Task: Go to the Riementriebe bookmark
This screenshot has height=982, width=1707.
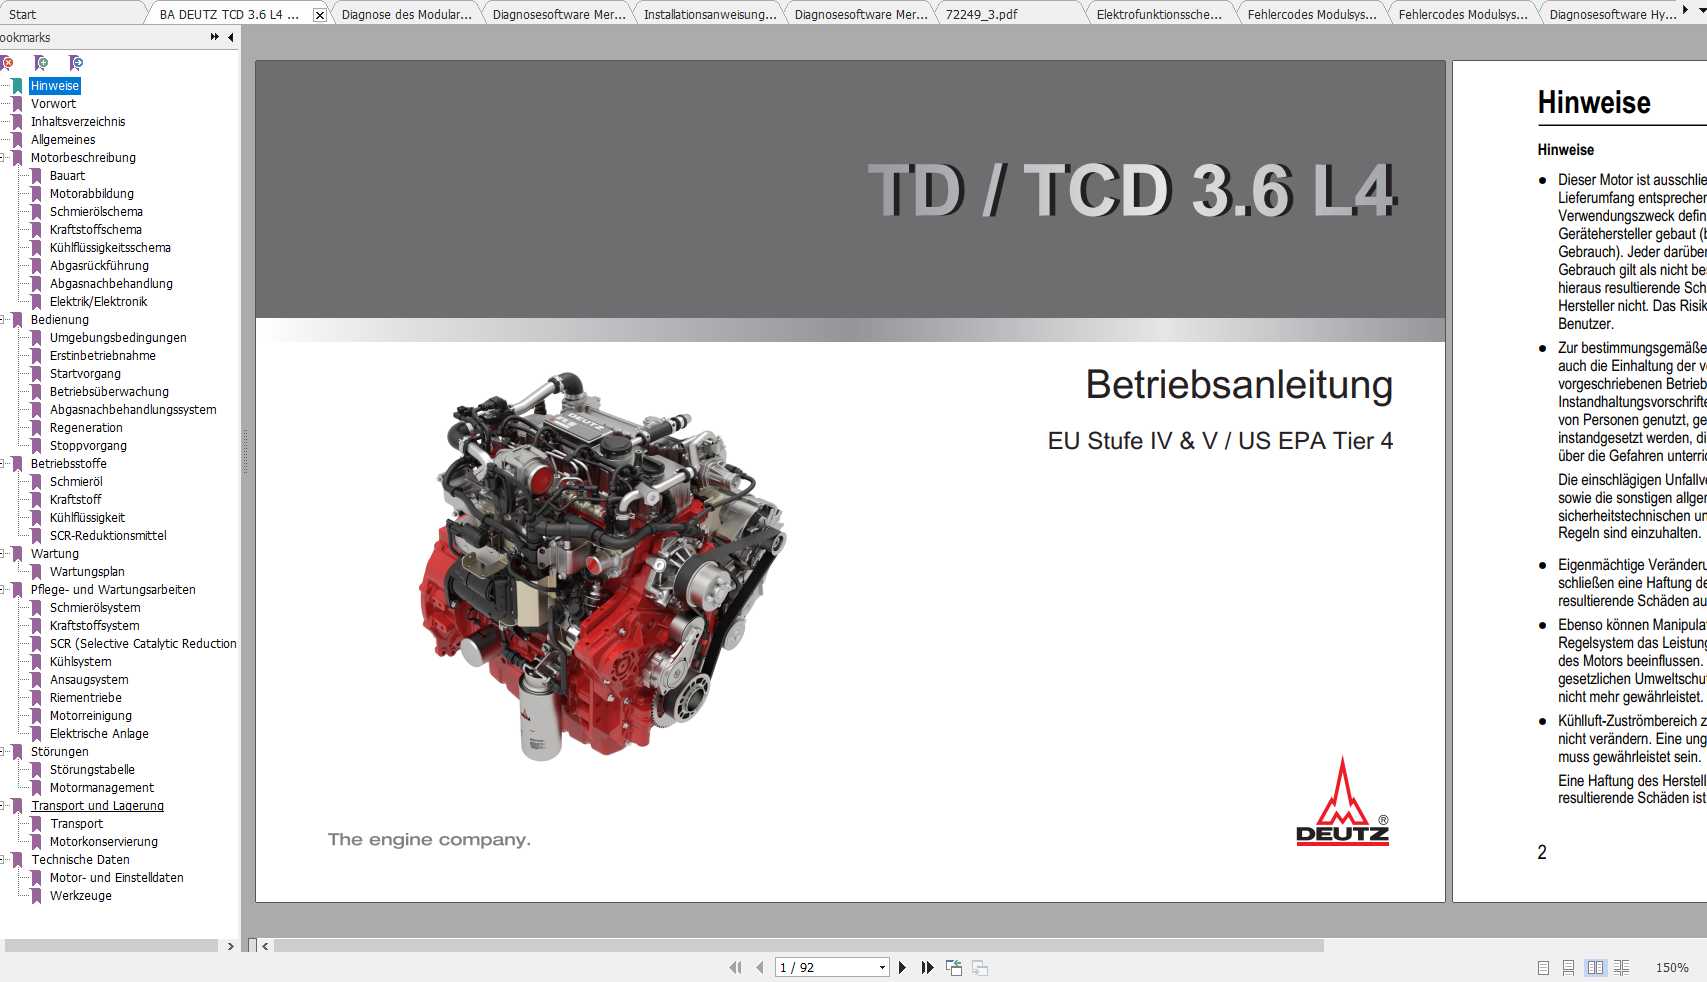Action: pyautogui.click(x=86, y=698)
